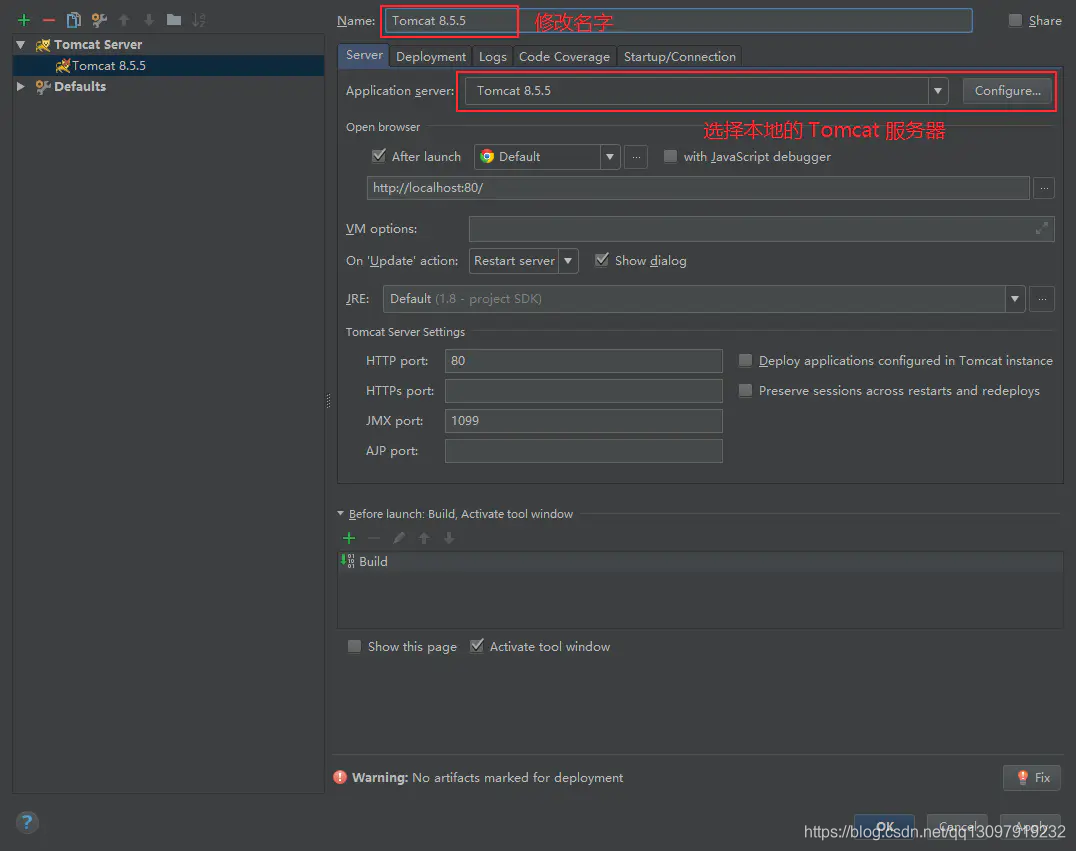Browse browsers ellipsis next to Default browser
Screen dimensions: 1076x851
point(636,156)
